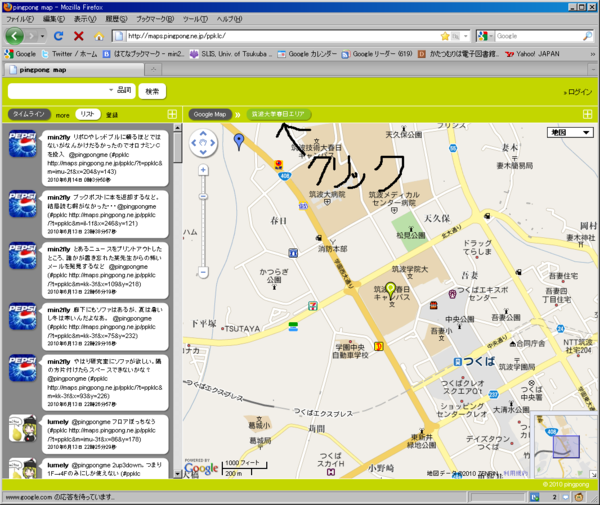
Task: Click the Google logo on the map
Action: tap(201, 468)
